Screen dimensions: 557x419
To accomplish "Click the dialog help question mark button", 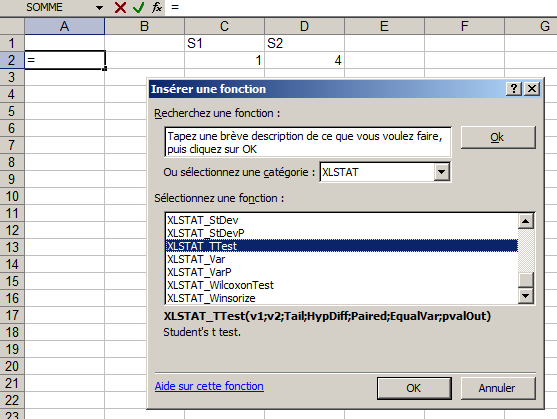I will 514,88.
